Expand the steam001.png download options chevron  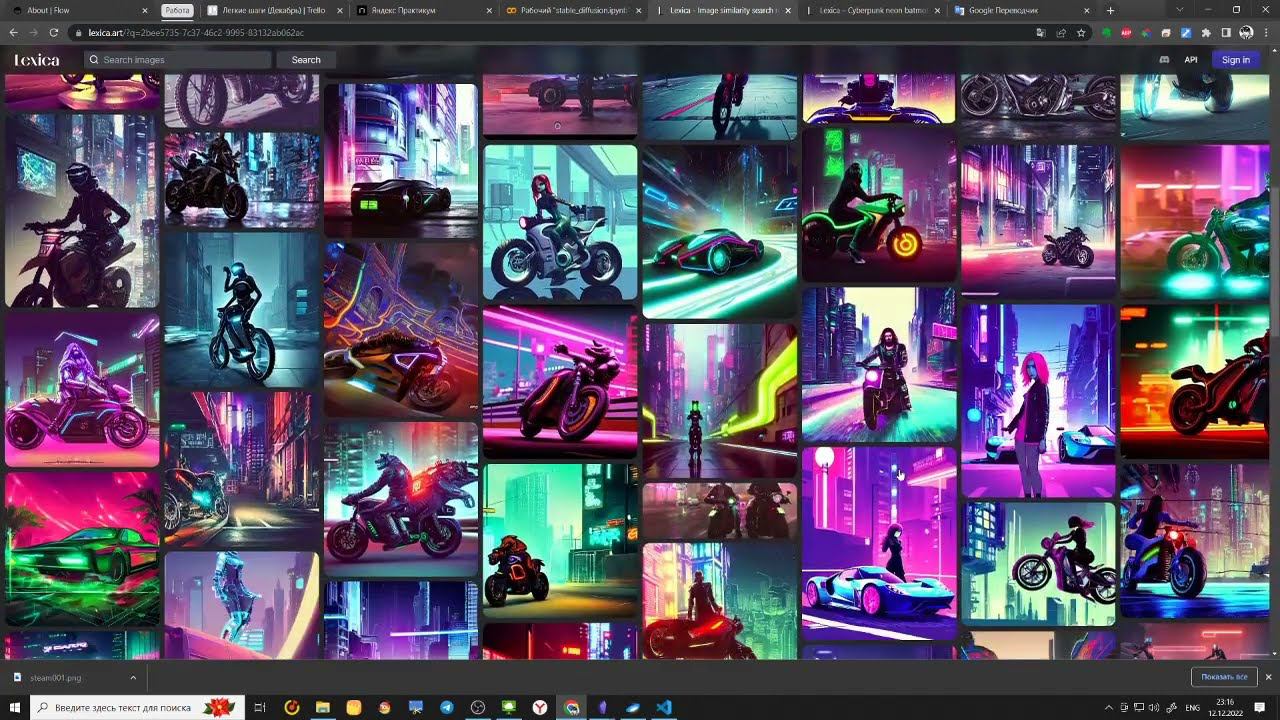pos(133,678)
